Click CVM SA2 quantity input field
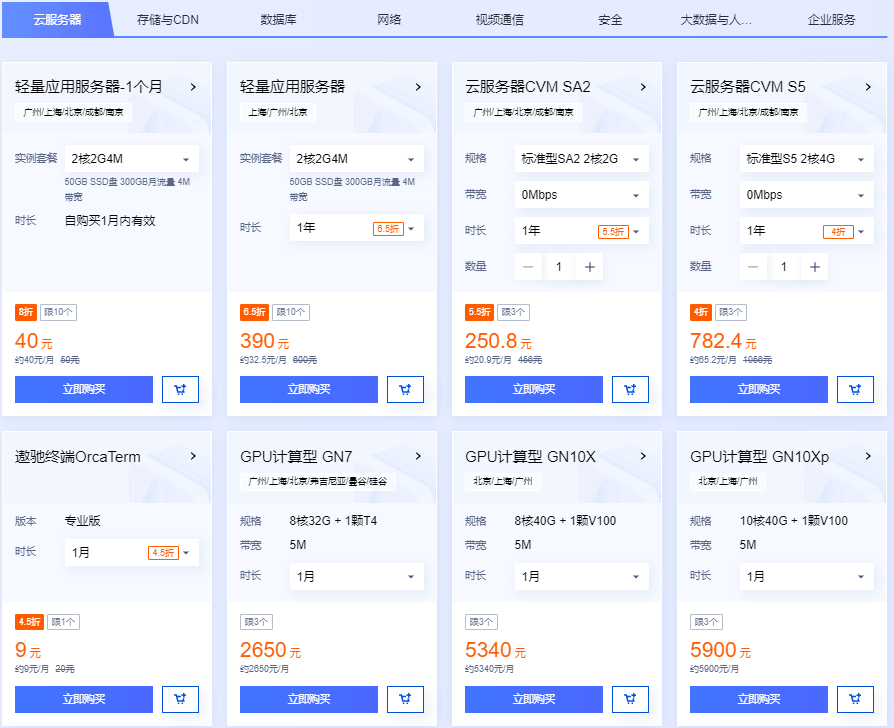The height and width of the screenshot is (728, 894). [559, 267]
